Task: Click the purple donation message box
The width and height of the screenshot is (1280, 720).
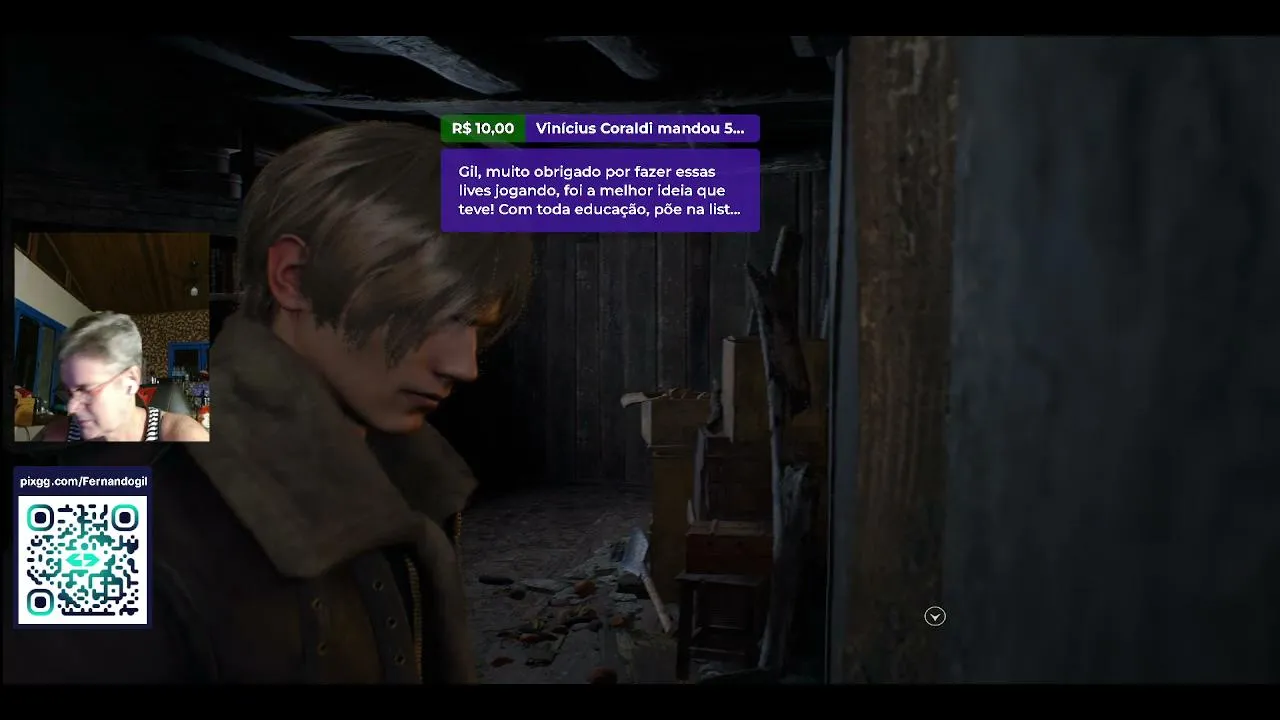Action: click(600, 190)
